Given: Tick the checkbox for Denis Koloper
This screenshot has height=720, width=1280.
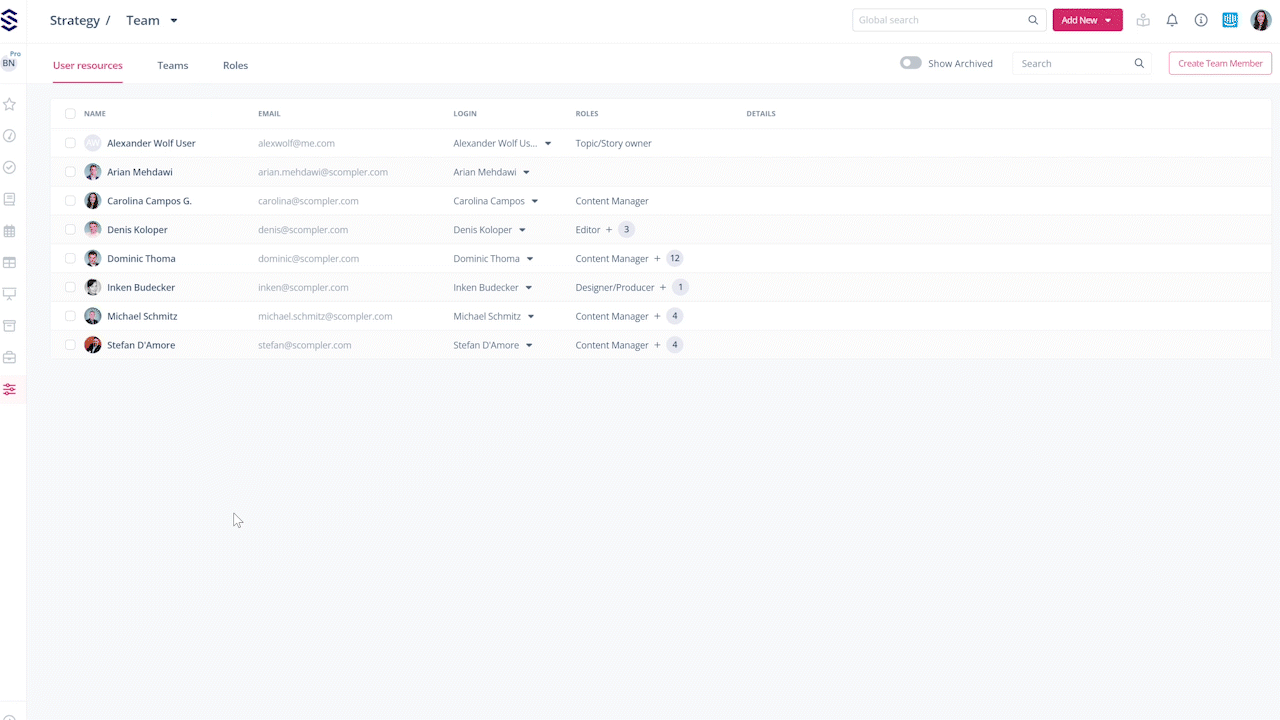Looking at the screenshot, I should pos(70,229).
